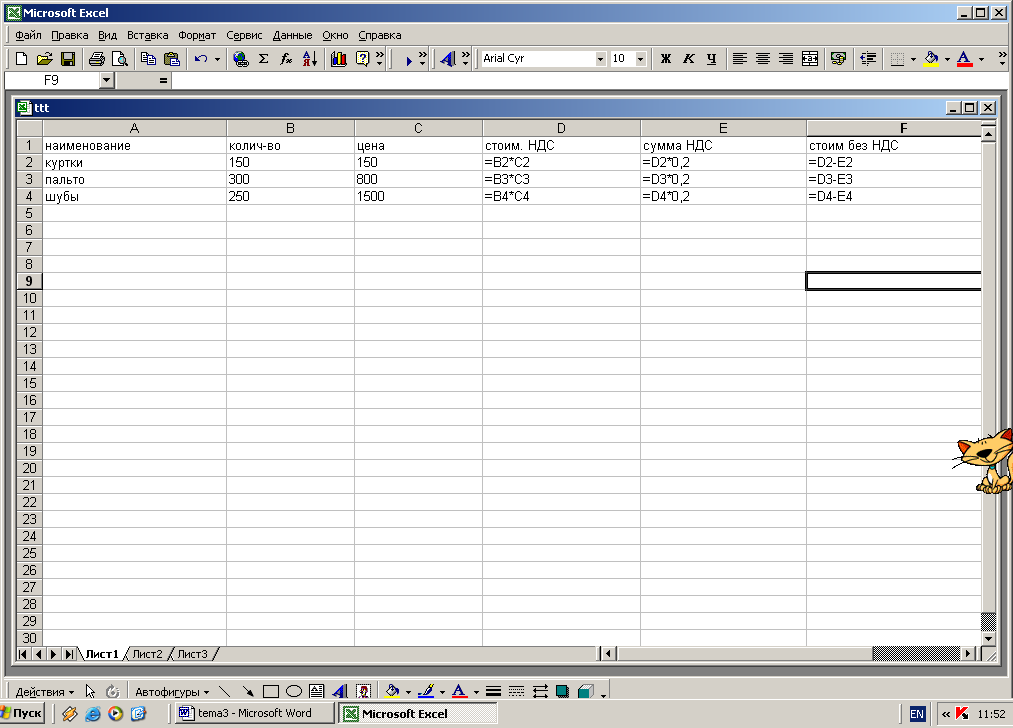Insert a hyperlink with the globe icon

pyautogui.click(x=240, y=59)
